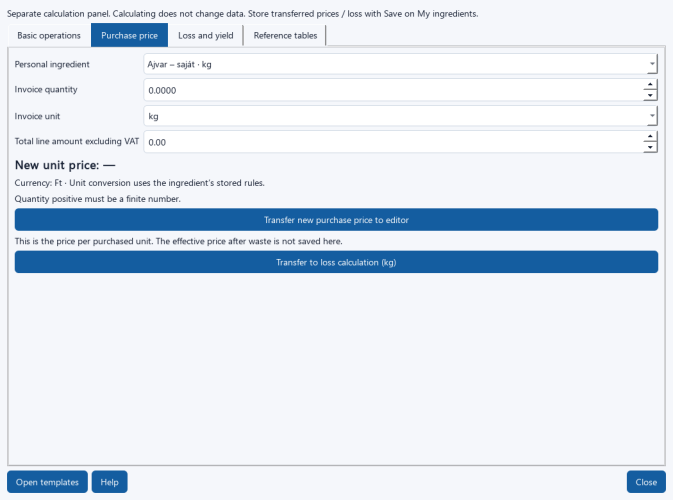The height and width of the screenshot is (500, 673).
Task: Switch to the Basic operations tab
Action: (49, 36)
